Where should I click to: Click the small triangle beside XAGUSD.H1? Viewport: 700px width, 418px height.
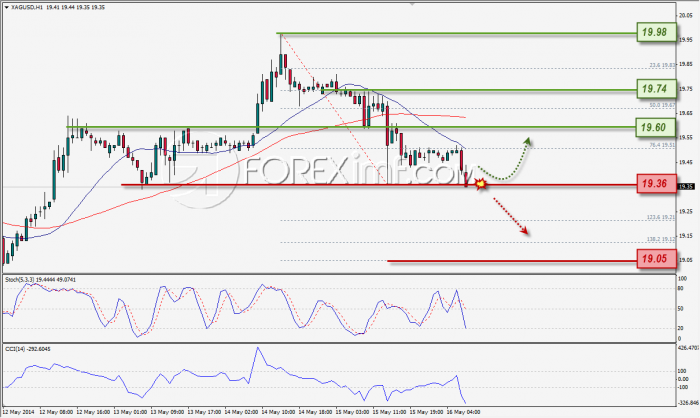(x=6, y=8)
